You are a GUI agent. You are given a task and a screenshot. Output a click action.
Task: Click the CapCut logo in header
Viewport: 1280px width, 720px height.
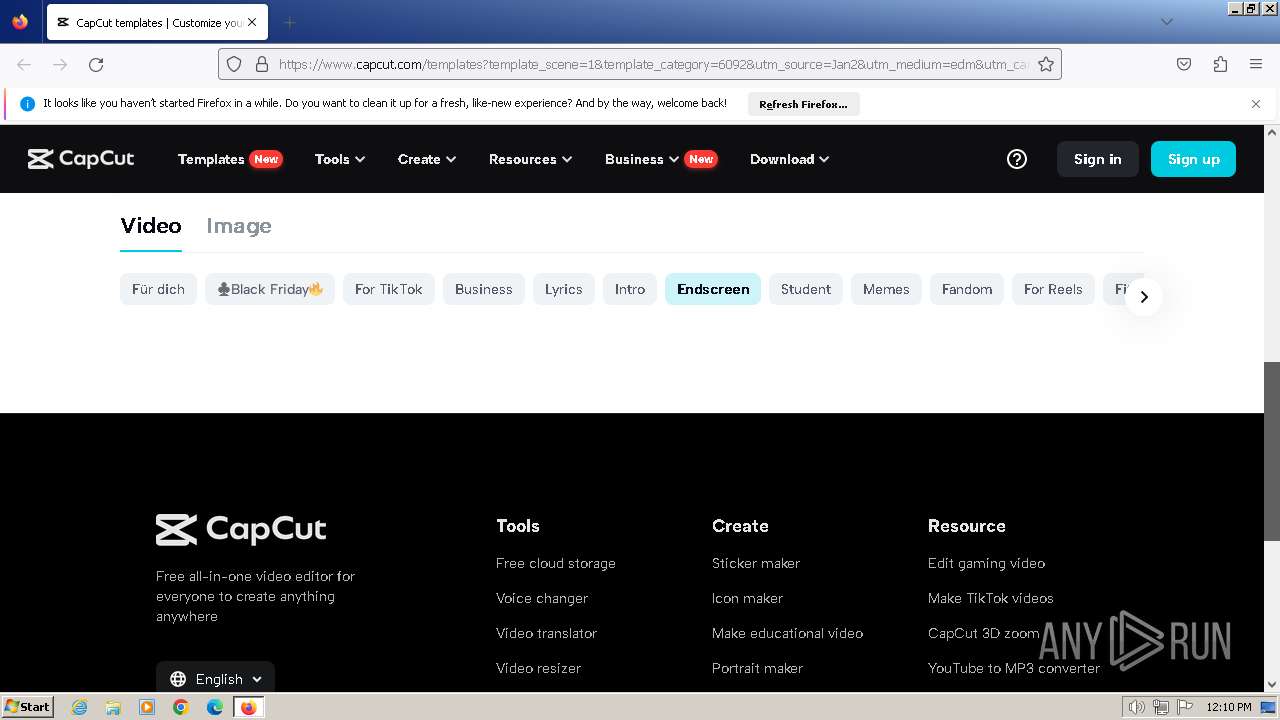point(81,159)
